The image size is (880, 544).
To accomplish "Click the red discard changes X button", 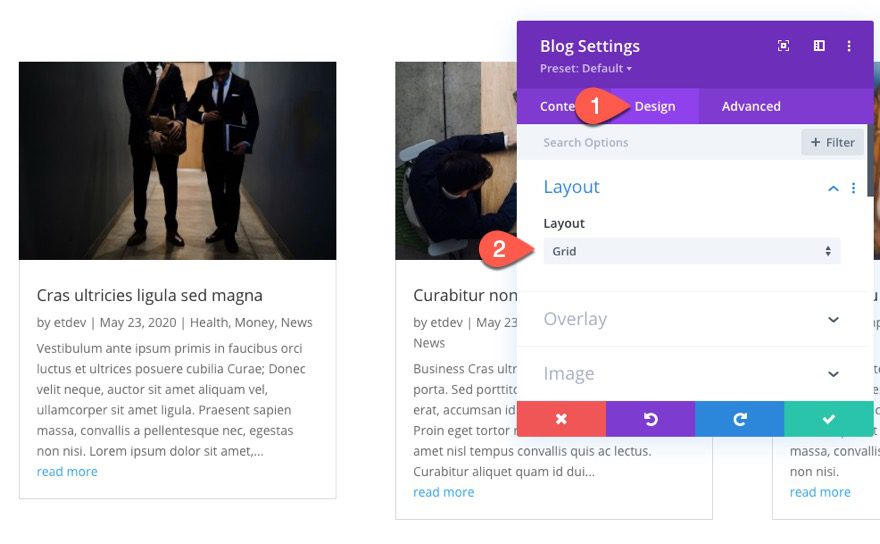I will 561,419.
